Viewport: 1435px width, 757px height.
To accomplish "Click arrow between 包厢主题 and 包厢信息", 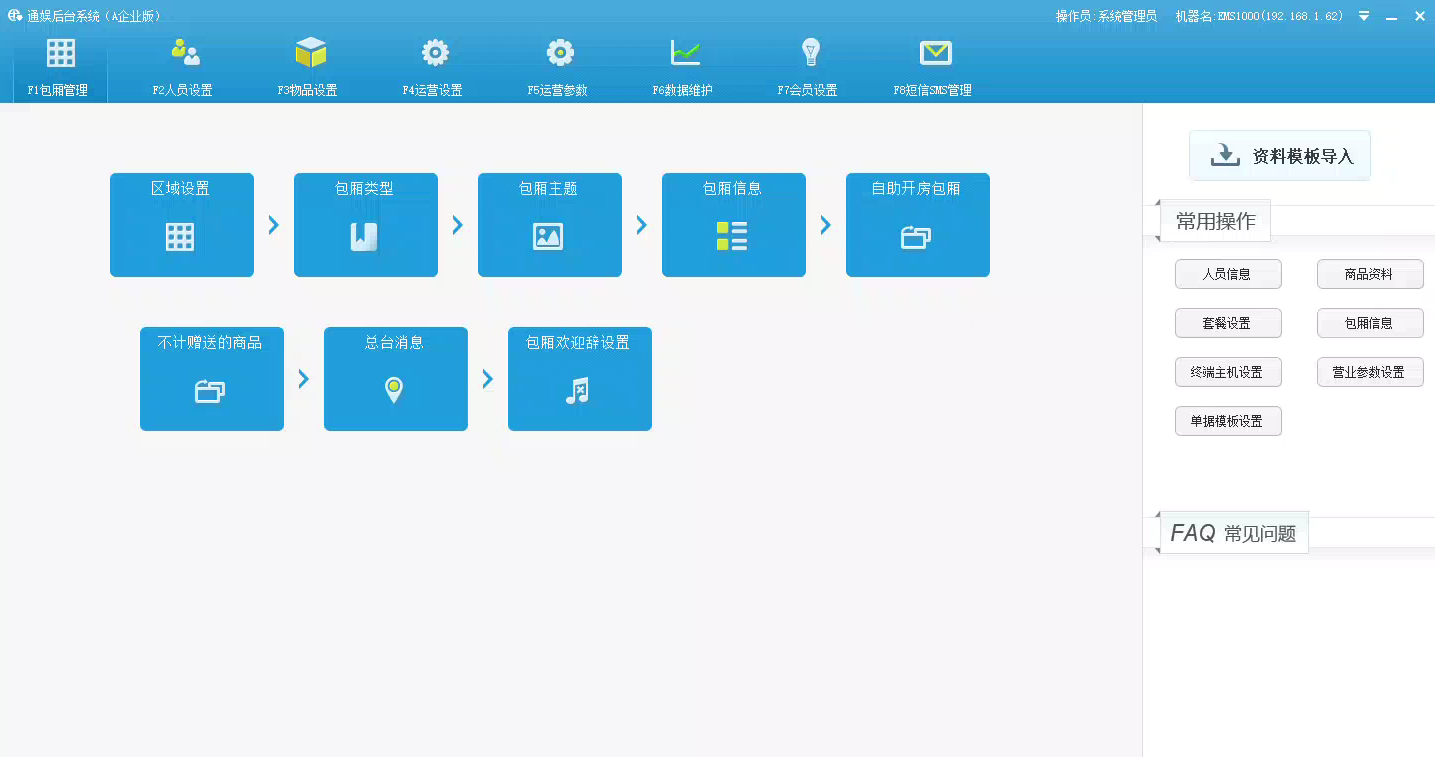I will coord(641,225).
